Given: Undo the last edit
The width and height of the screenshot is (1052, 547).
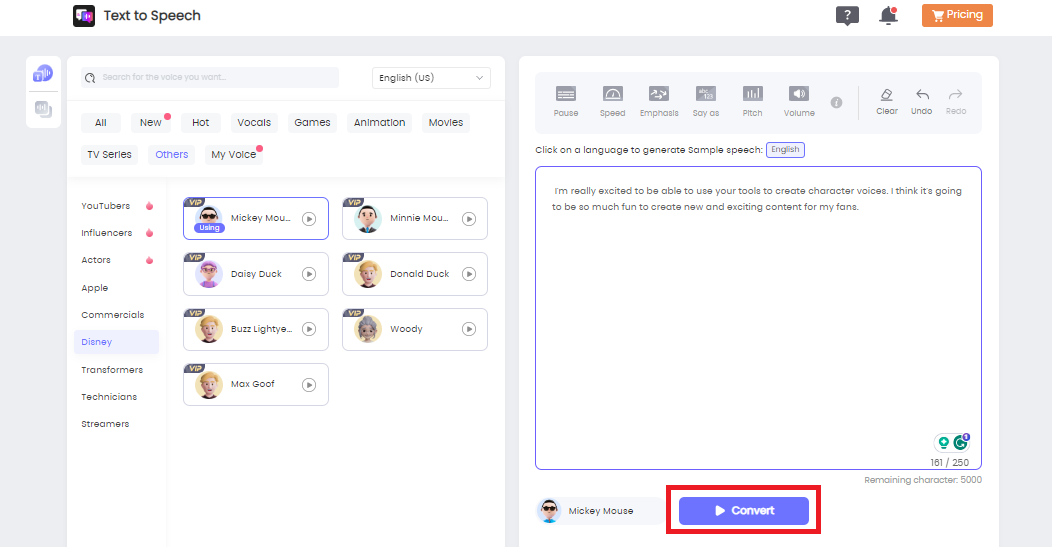Looking at the screenshot, I should pyautogui.click(x=922, y=101).
